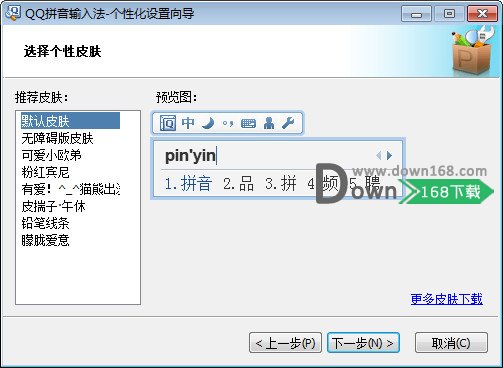This screenshot has width=503, height=368.
Task: Click the next page arrow in candidate preview
Action: pos(389,155)
